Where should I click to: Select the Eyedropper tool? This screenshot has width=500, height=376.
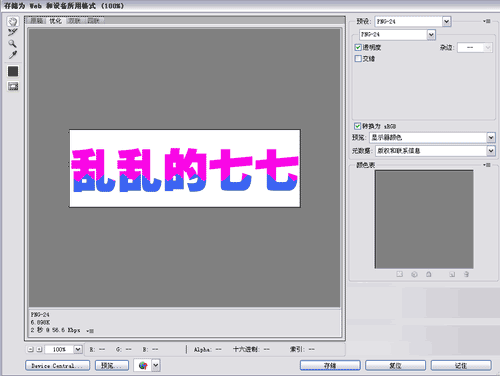click(x=13, y=55)
